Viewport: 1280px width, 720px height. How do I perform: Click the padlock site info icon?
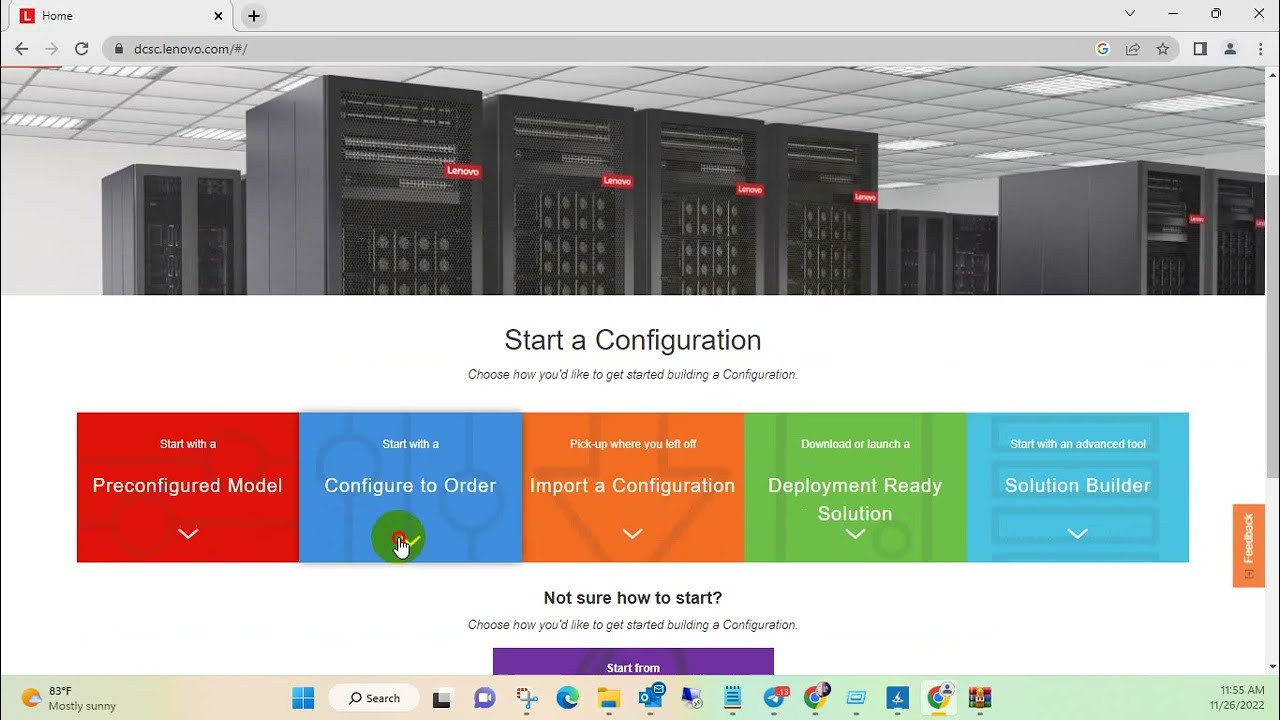point(119,49)
